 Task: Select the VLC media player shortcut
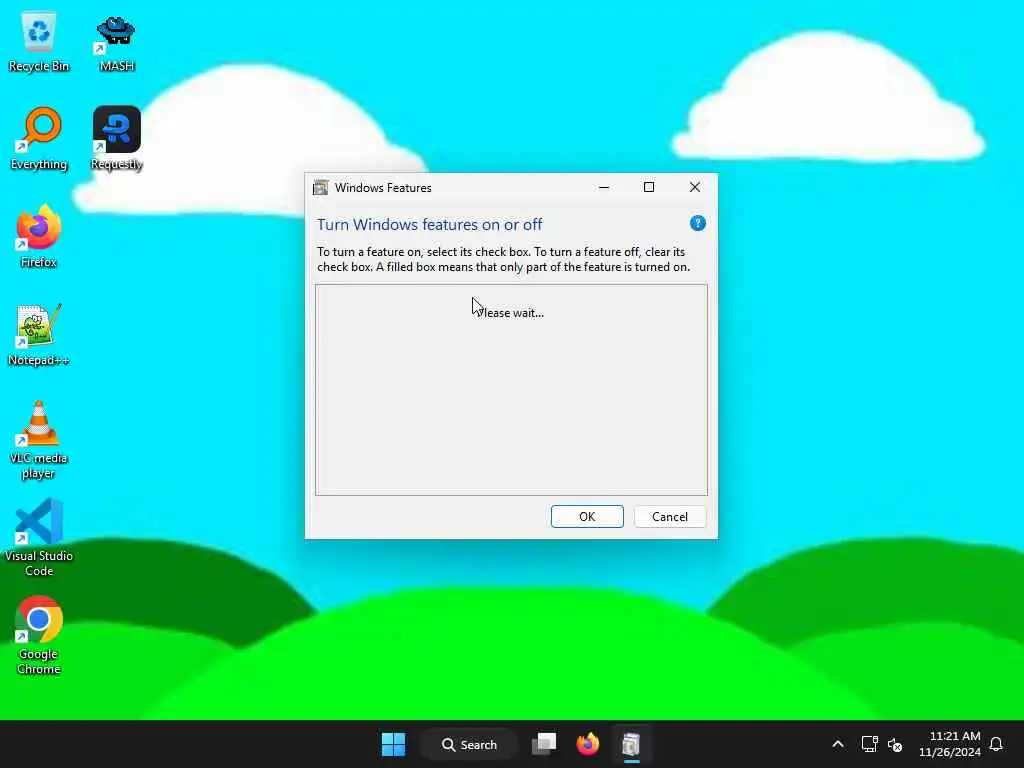tap(39, 440)
